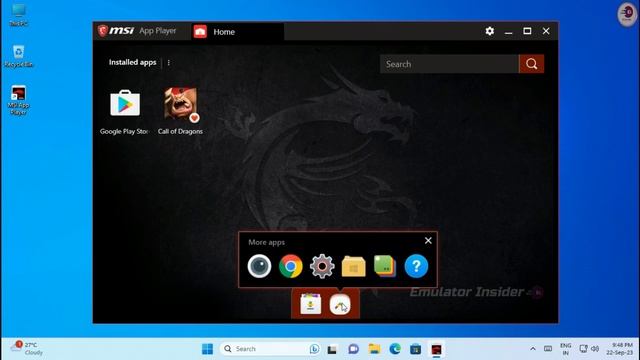The width and height of the screenshot is (640, 360).
Task: Open MSI App Player desktop shortcut
Action: pos(18,100)
